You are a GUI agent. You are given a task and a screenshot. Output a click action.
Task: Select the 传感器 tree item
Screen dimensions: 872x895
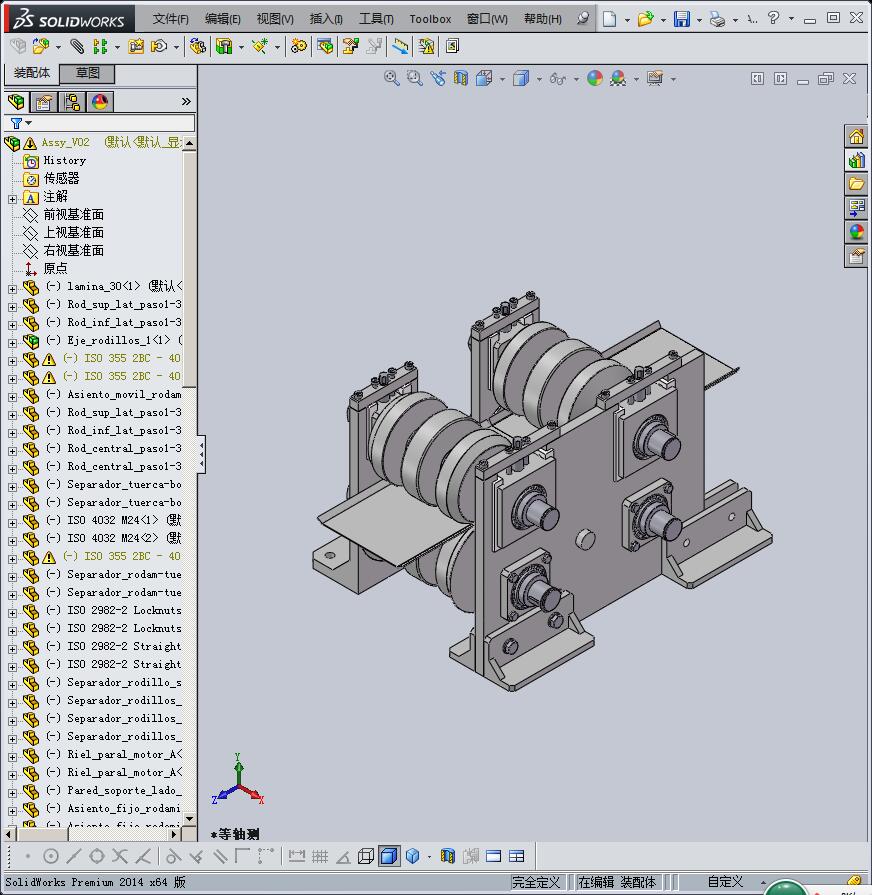click(x=61, y=179)
